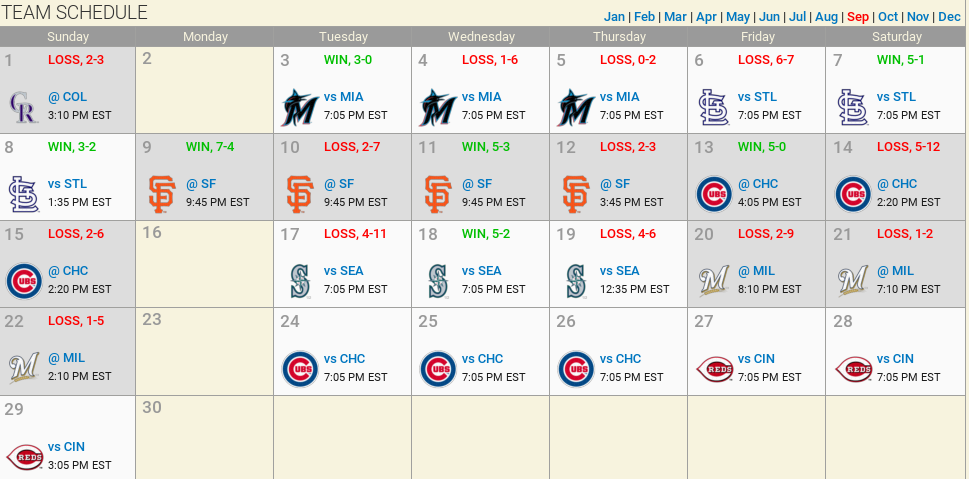
Task: Click the Giants logo on September 9
Action: pyautogui.click(x=161, y=193)
